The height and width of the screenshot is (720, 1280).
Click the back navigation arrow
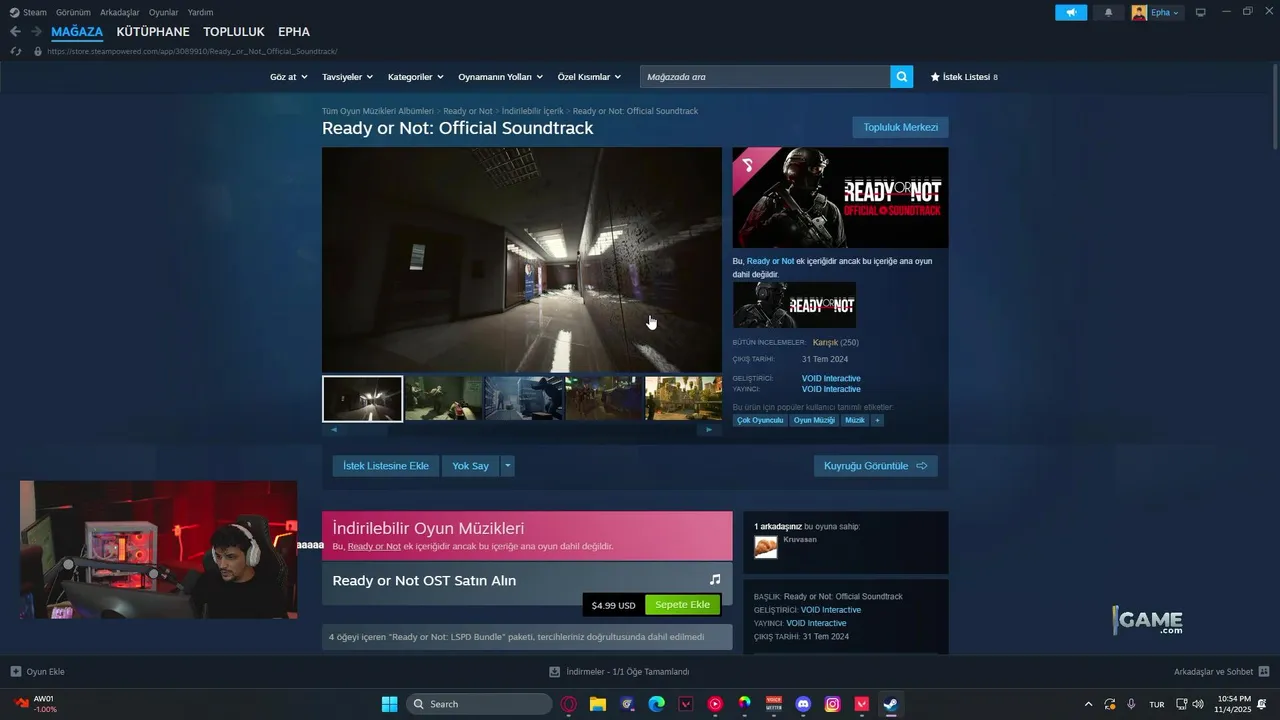tap(15, 31)
